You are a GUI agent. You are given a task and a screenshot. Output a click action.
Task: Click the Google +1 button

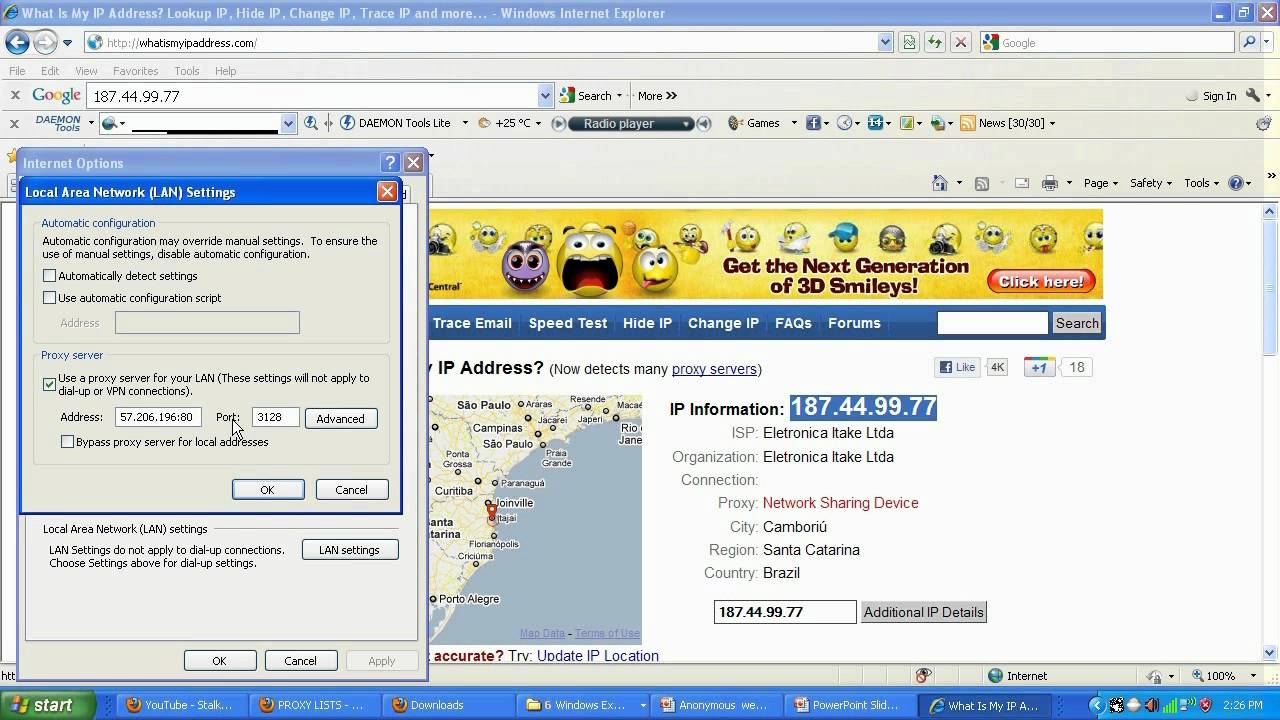1040,367
